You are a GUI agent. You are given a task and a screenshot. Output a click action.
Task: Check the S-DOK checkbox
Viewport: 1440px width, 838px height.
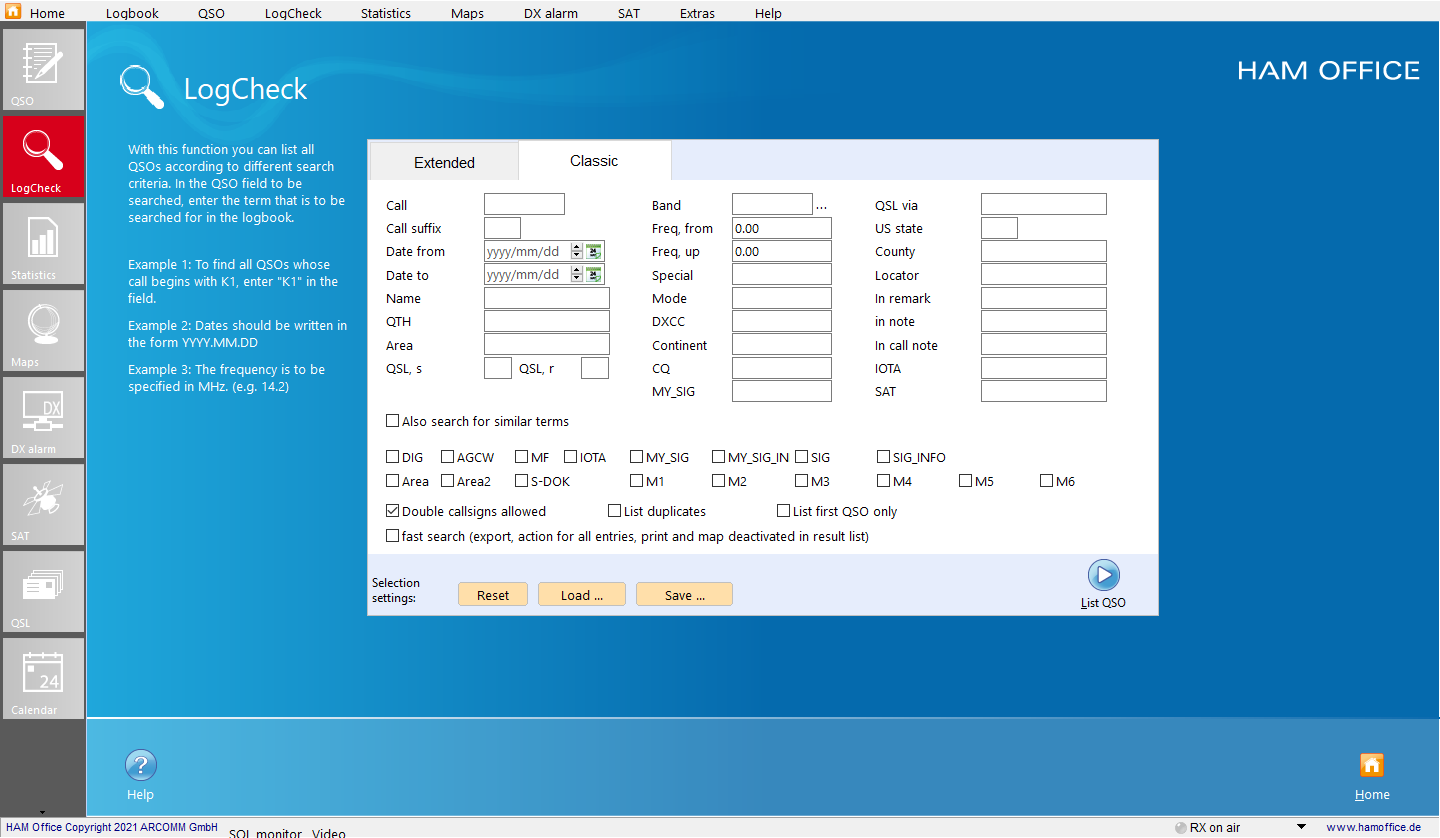[522, 481]
